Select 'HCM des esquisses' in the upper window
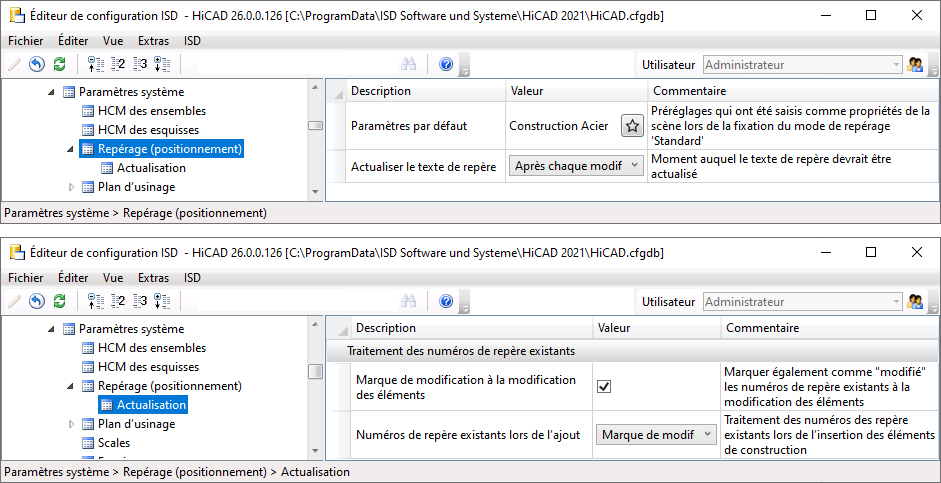 [148, 130]
